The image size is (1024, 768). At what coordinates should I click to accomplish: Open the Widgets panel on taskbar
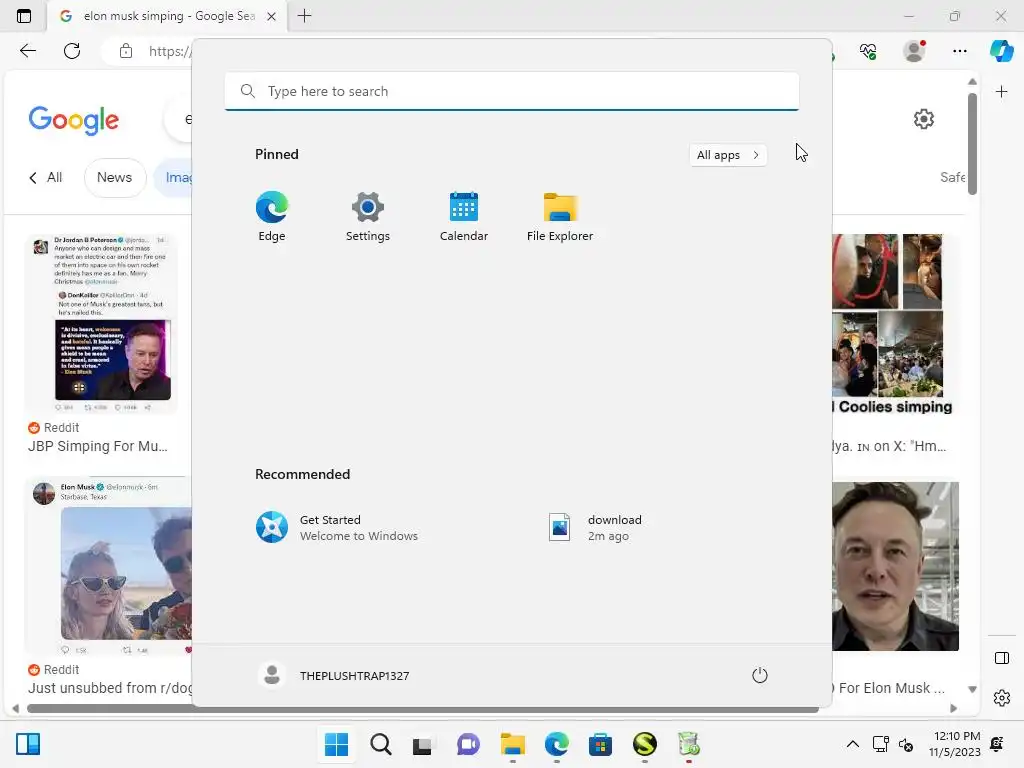pos(28,744)
